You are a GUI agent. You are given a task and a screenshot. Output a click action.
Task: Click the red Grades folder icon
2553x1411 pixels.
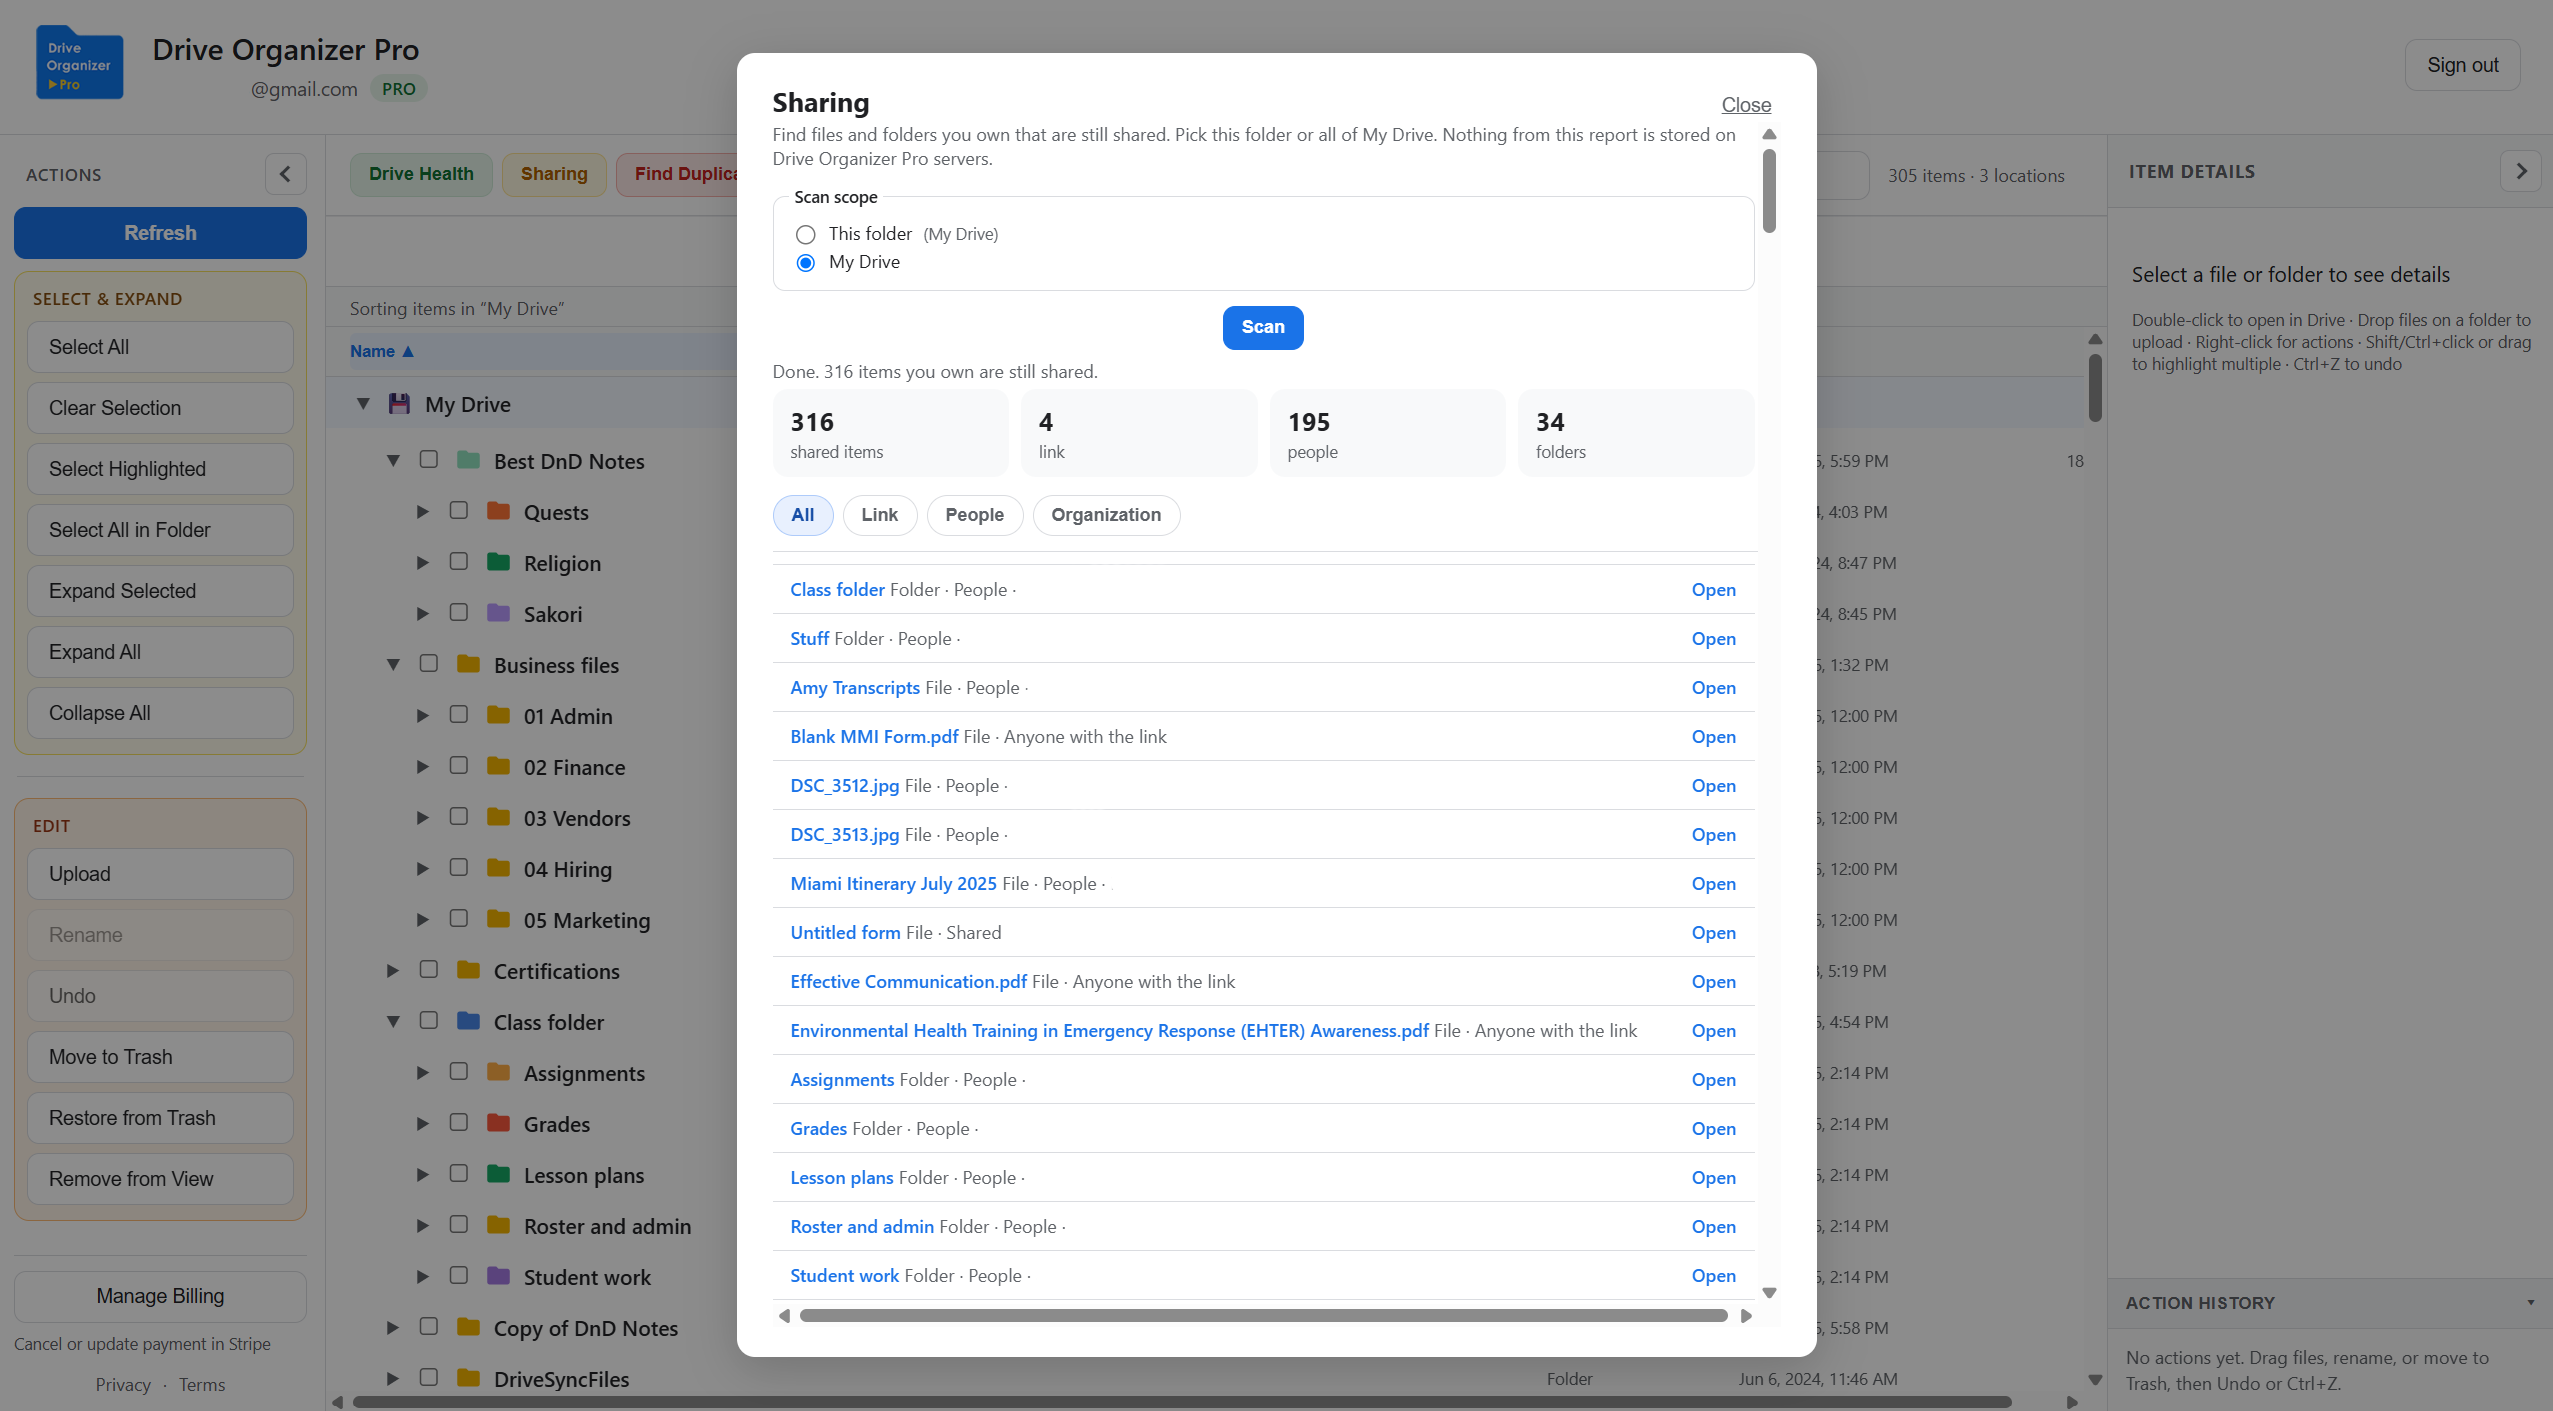click(x=498, y=1123)
